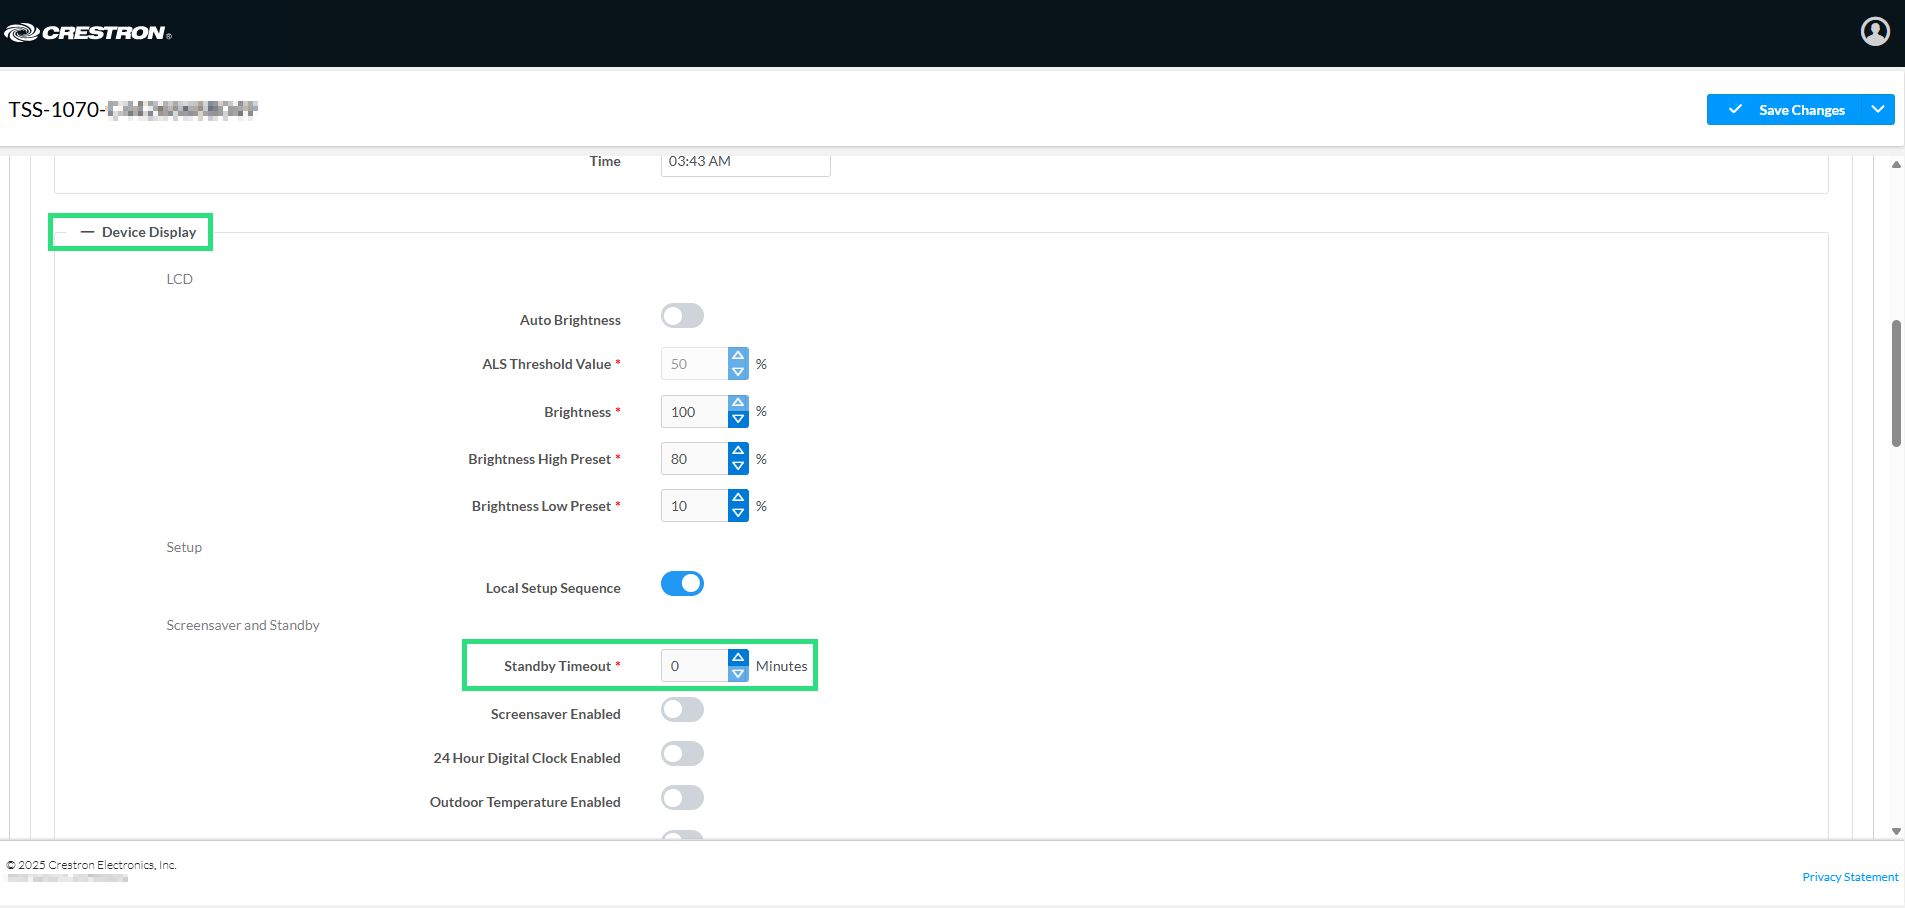Decrease Brightness value with down arrow
Image resolution: width=1905 pixels, height=908 pixels.
click(x=738, y=420)
